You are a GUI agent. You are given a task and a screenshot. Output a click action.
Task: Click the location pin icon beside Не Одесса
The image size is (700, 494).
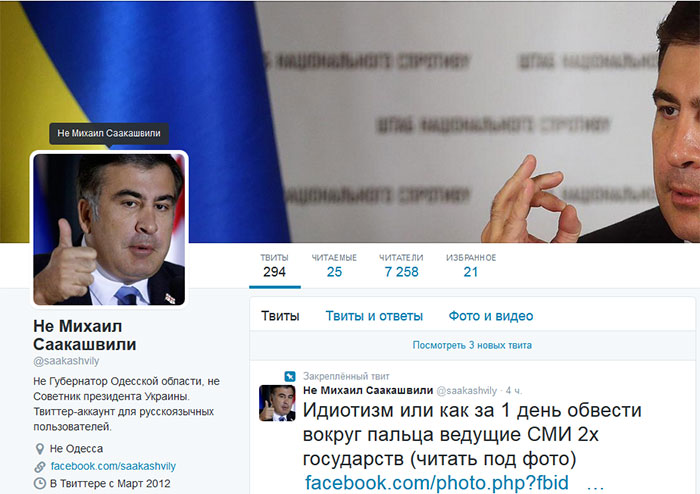click(40, 448)
